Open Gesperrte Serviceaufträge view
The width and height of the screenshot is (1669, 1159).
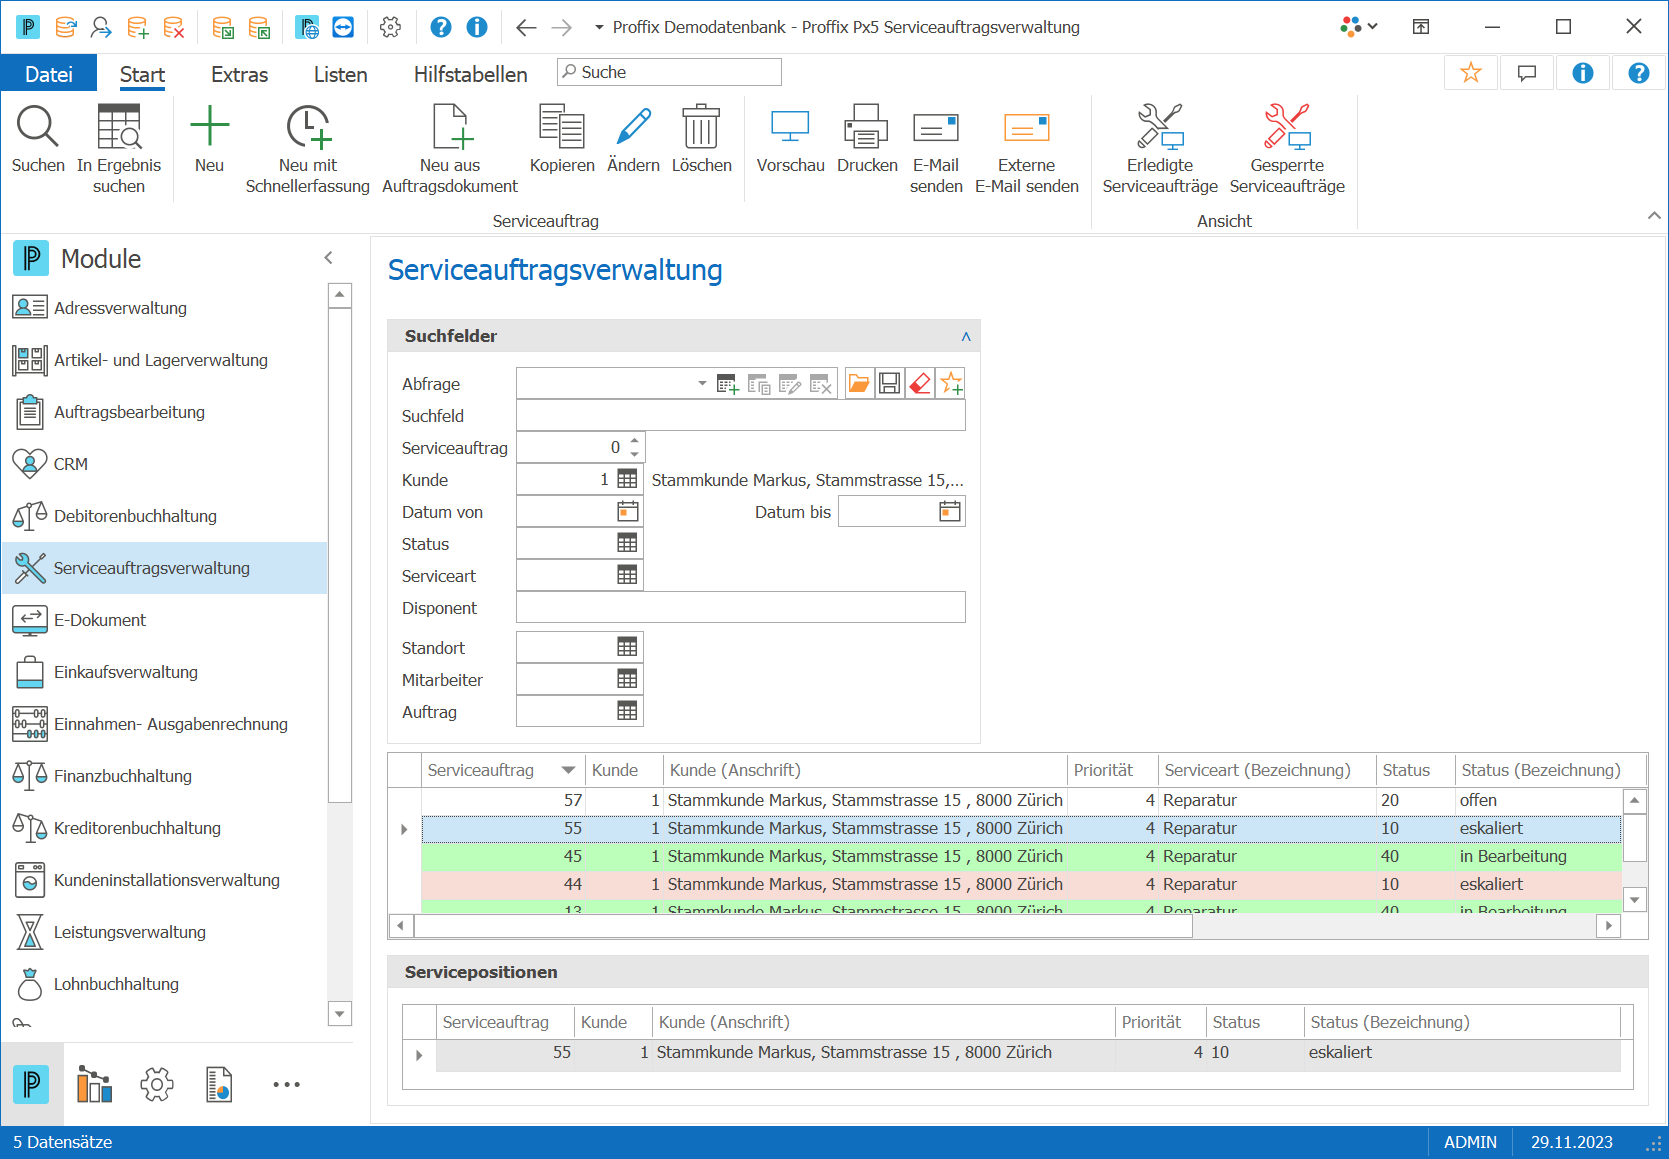(x=1287, y=149)
